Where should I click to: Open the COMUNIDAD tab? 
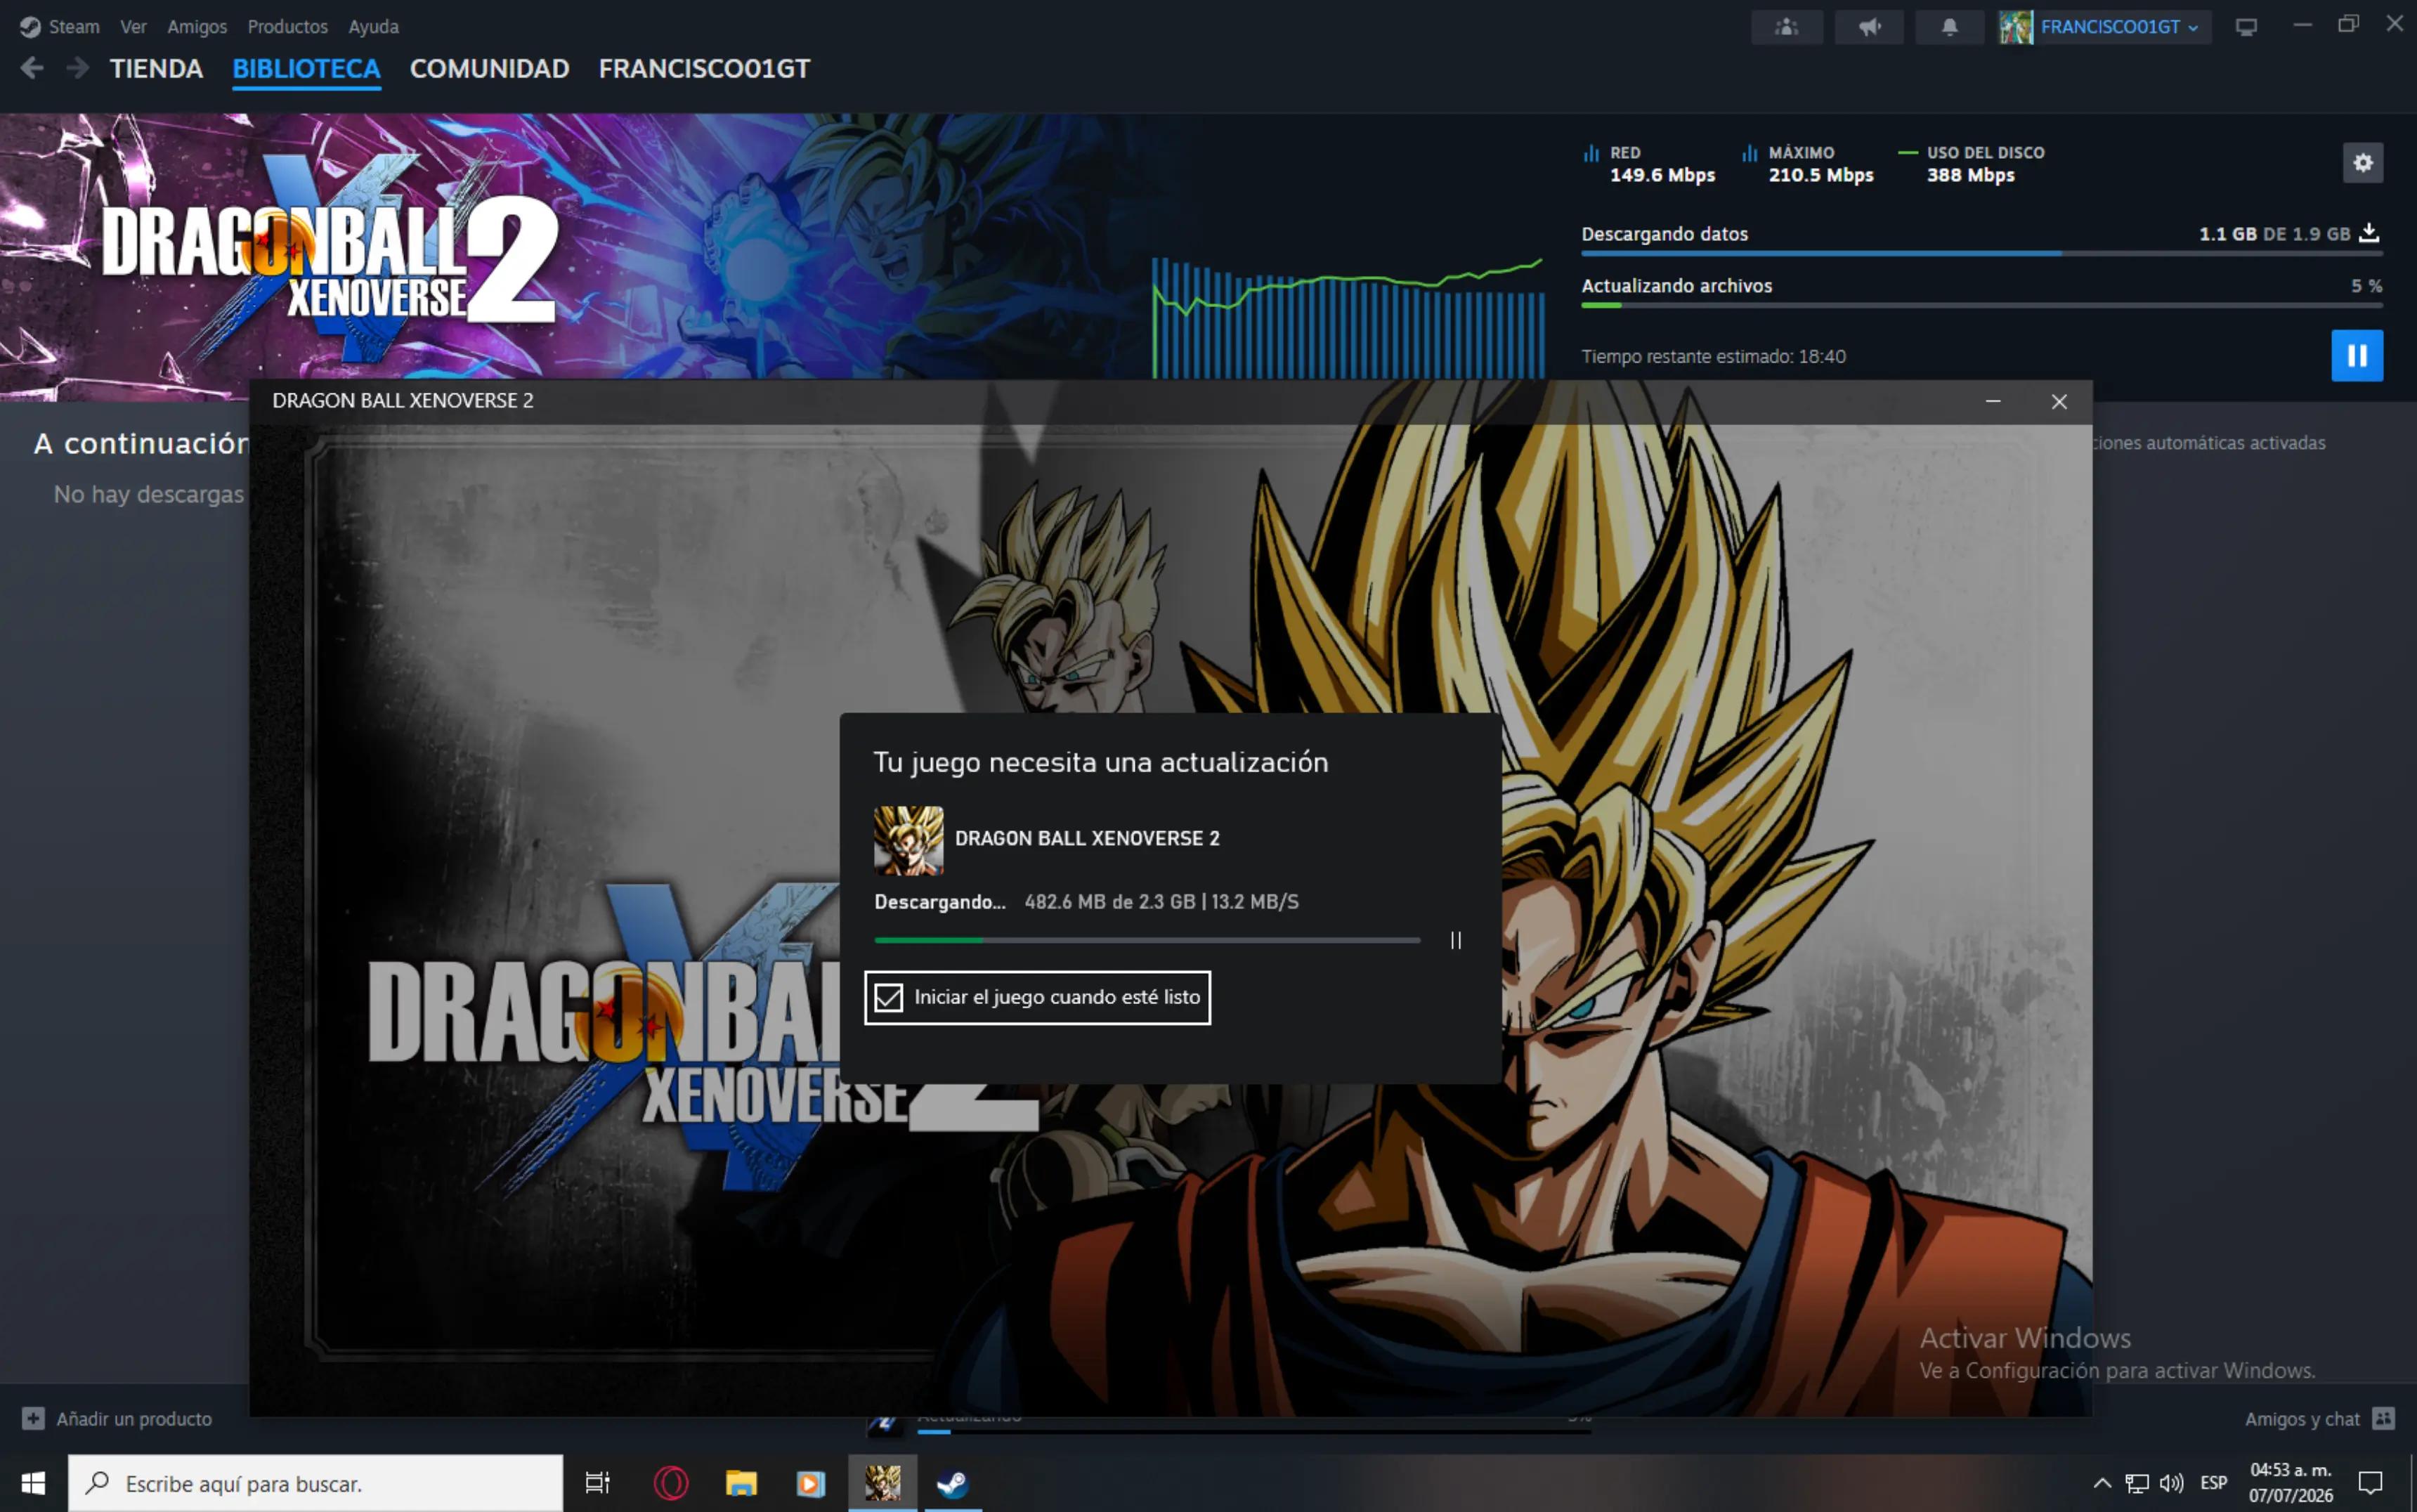click(489, 68)
